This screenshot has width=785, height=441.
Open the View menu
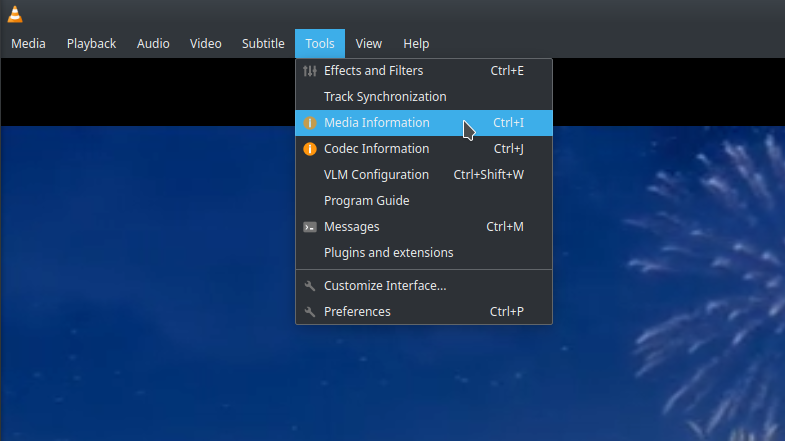369,44
